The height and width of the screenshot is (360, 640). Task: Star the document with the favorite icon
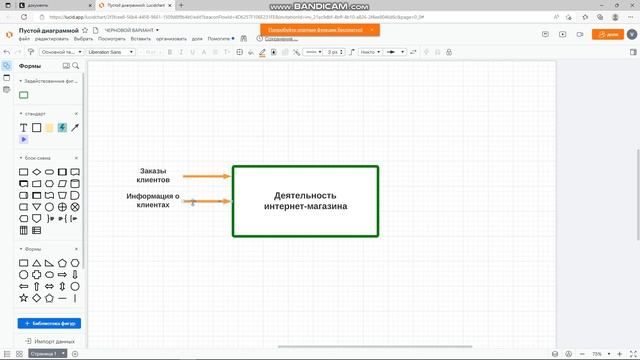tap(85, 30)
